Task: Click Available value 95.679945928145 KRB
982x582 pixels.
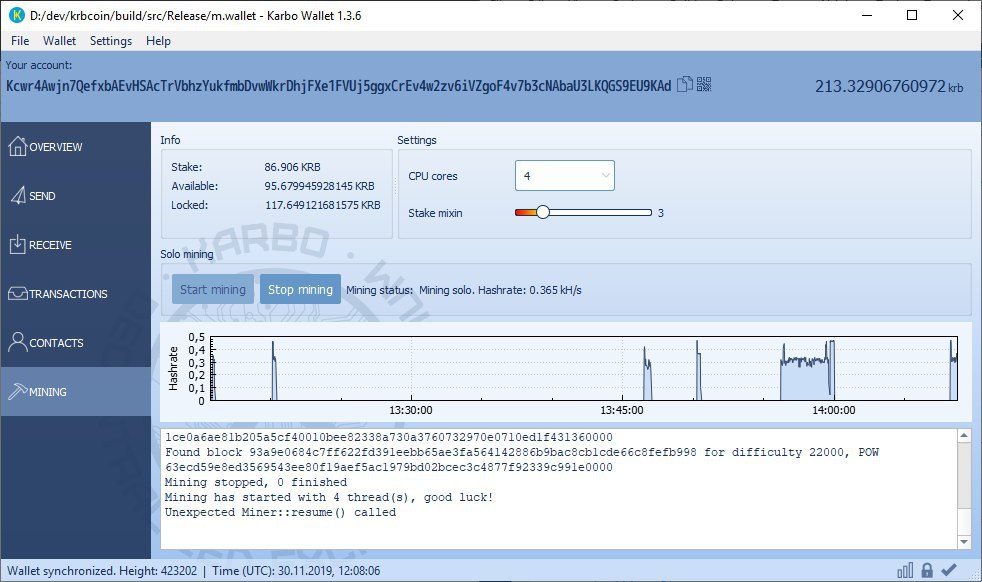Action: click(319, 186)
